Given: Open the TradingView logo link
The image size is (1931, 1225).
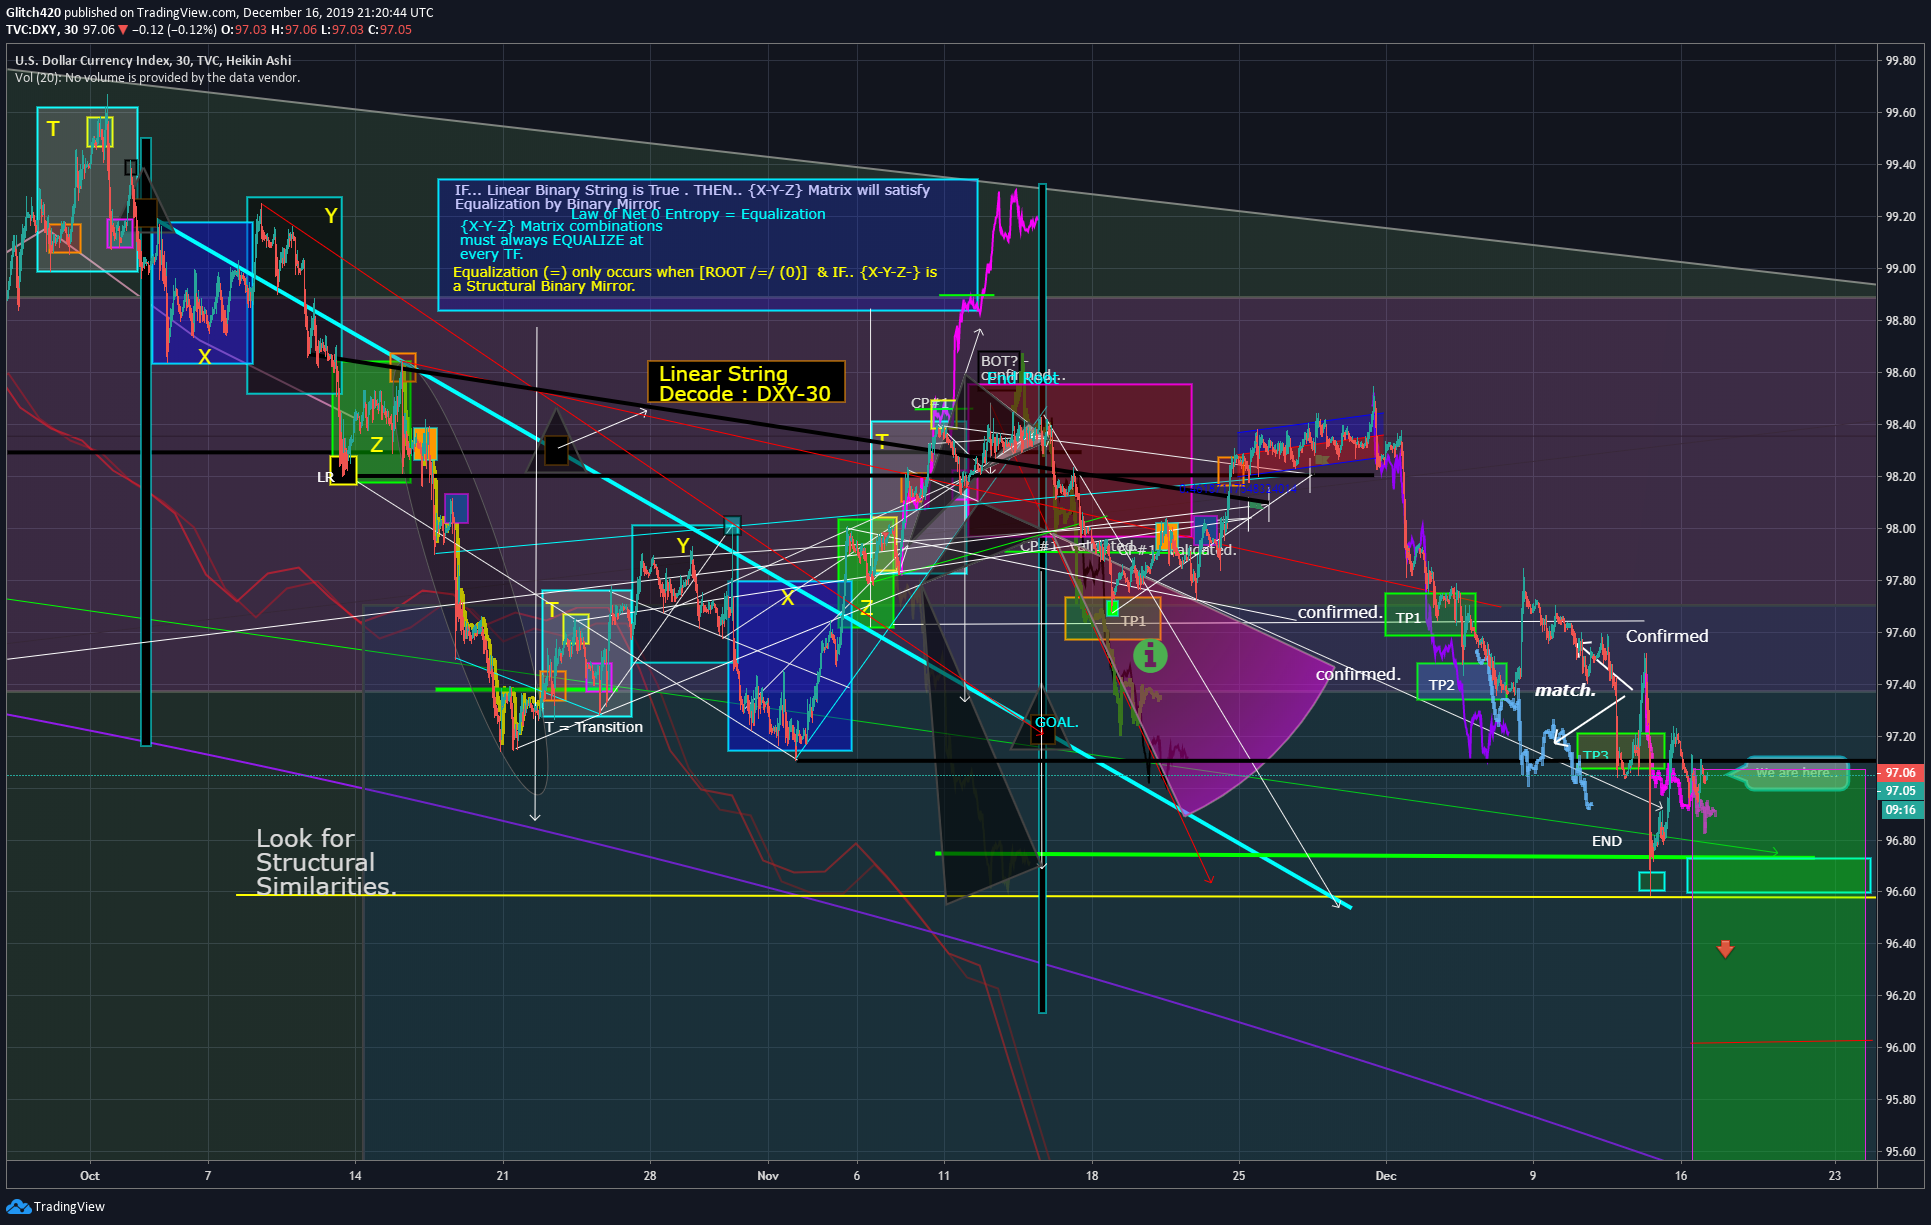Looking at the screenshot, I should tap(56, 1207).
